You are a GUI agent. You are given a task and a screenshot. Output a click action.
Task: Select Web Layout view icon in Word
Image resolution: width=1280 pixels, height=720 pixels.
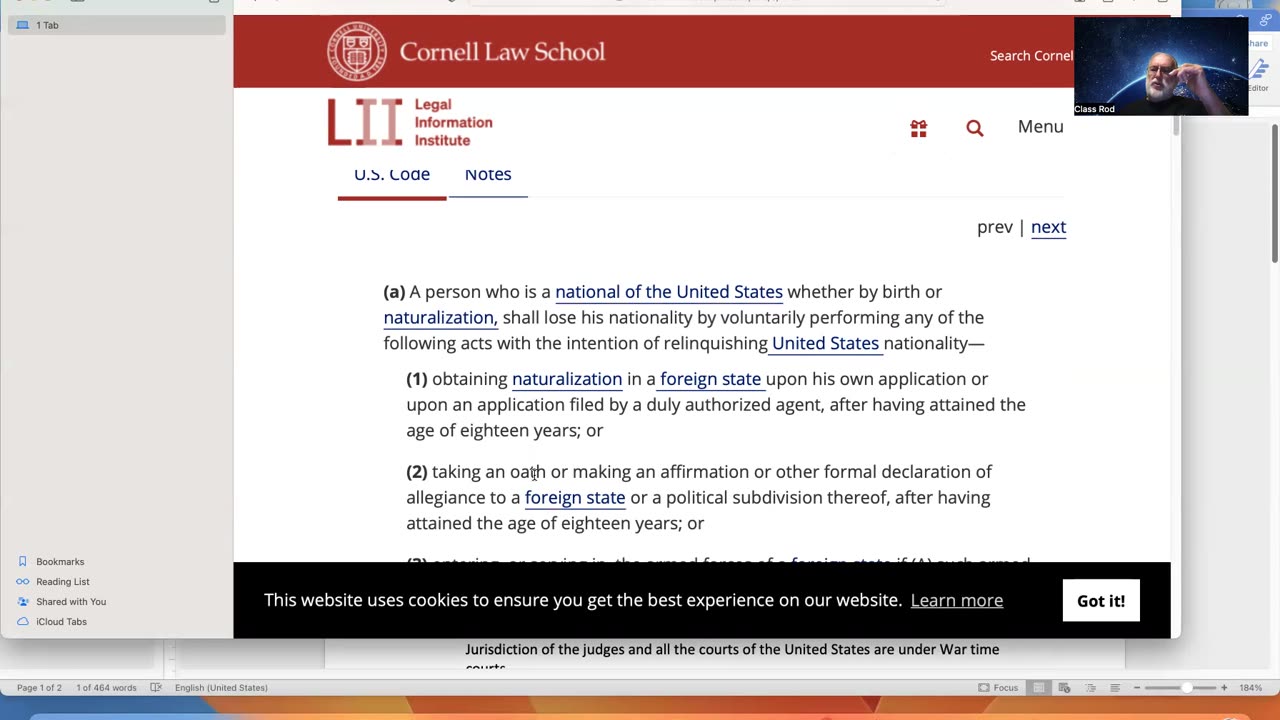click(x=1065, y=688)
